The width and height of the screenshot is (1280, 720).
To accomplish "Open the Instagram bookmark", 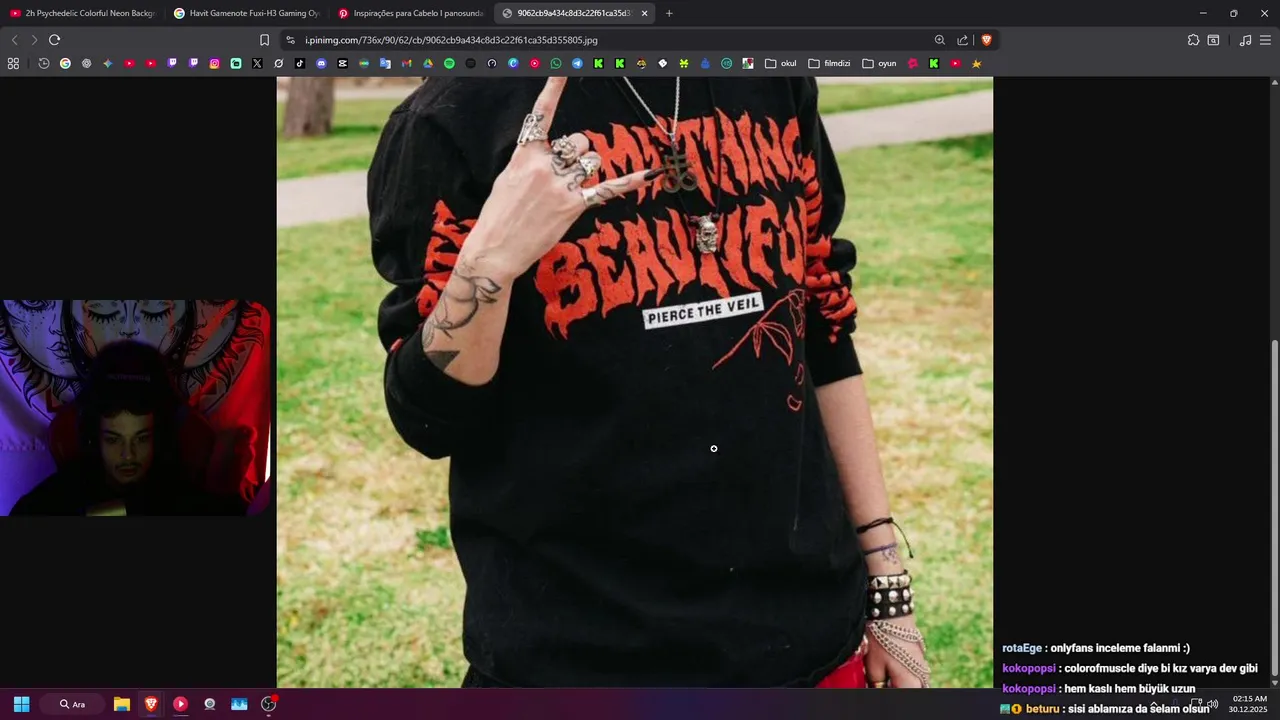I will point(214,63).
